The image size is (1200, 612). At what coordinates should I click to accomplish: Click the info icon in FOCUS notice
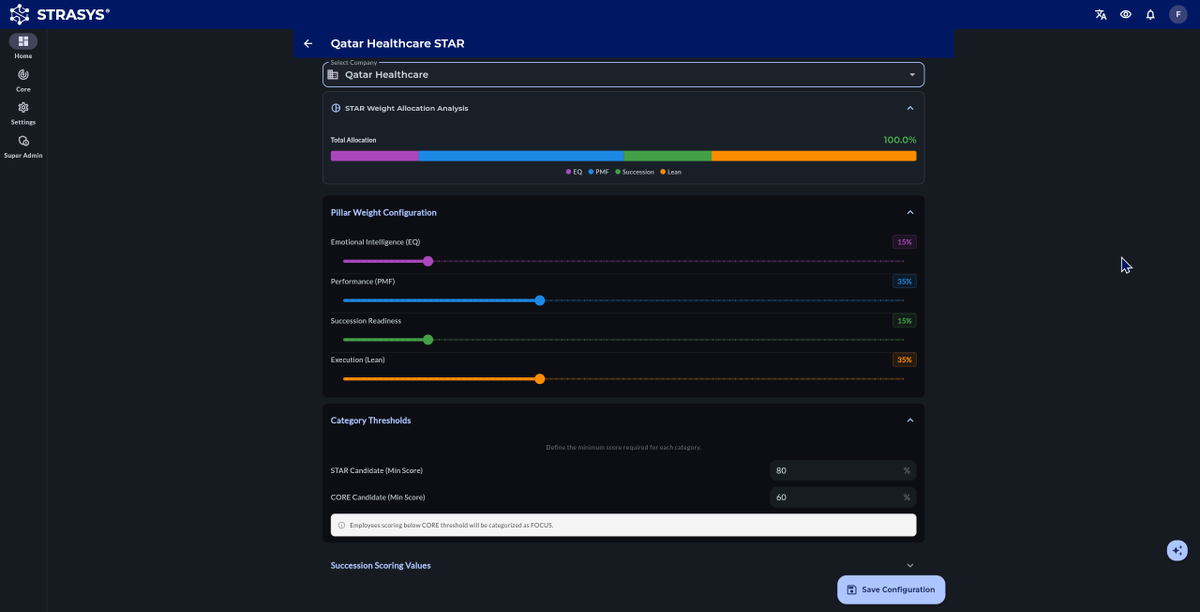[x=341, y=525]
